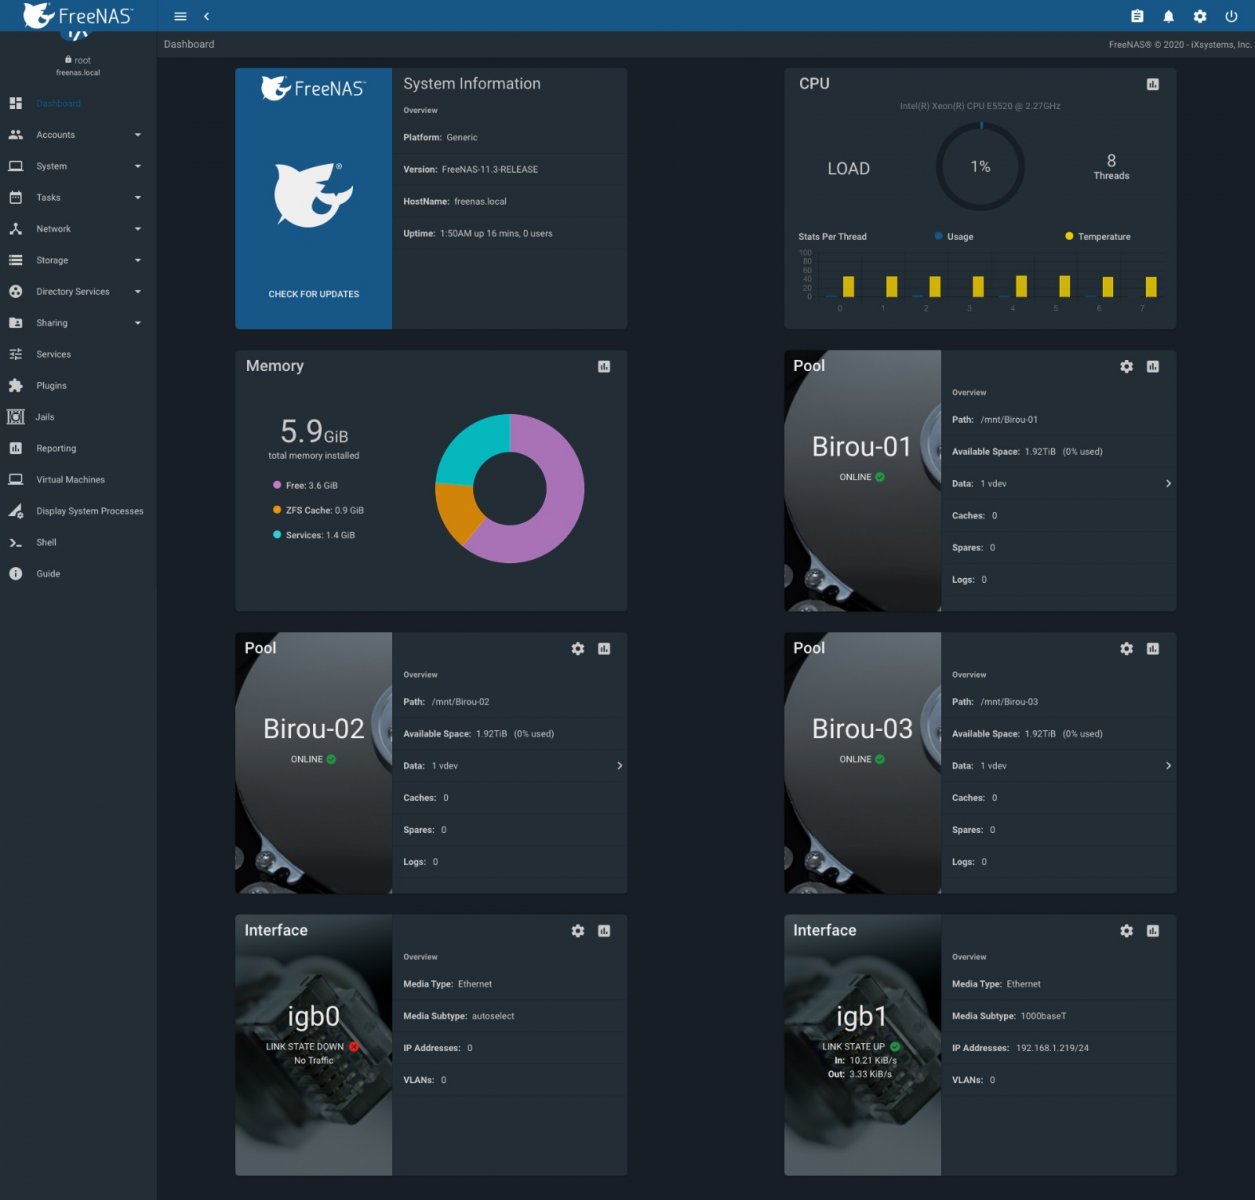
Task: Open Jails in the sidebar
Action: pos(78,417)
